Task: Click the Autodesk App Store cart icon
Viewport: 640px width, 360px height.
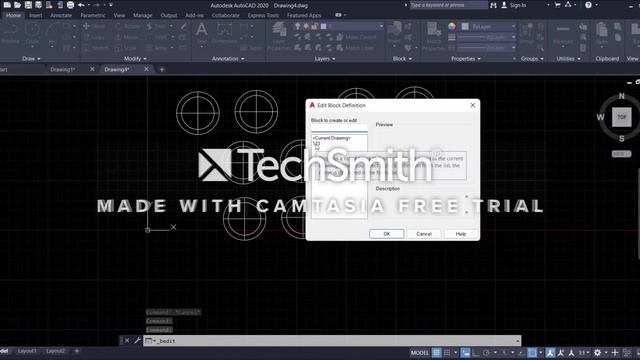Action: pyautogui.click(x=558, y=5)
